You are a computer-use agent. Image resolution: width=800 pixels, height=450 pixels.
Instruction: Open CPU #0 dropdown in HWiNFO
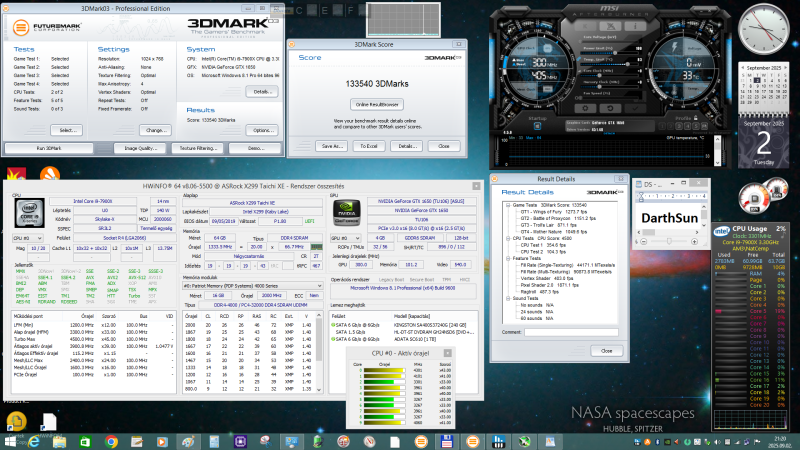[28, 238]
